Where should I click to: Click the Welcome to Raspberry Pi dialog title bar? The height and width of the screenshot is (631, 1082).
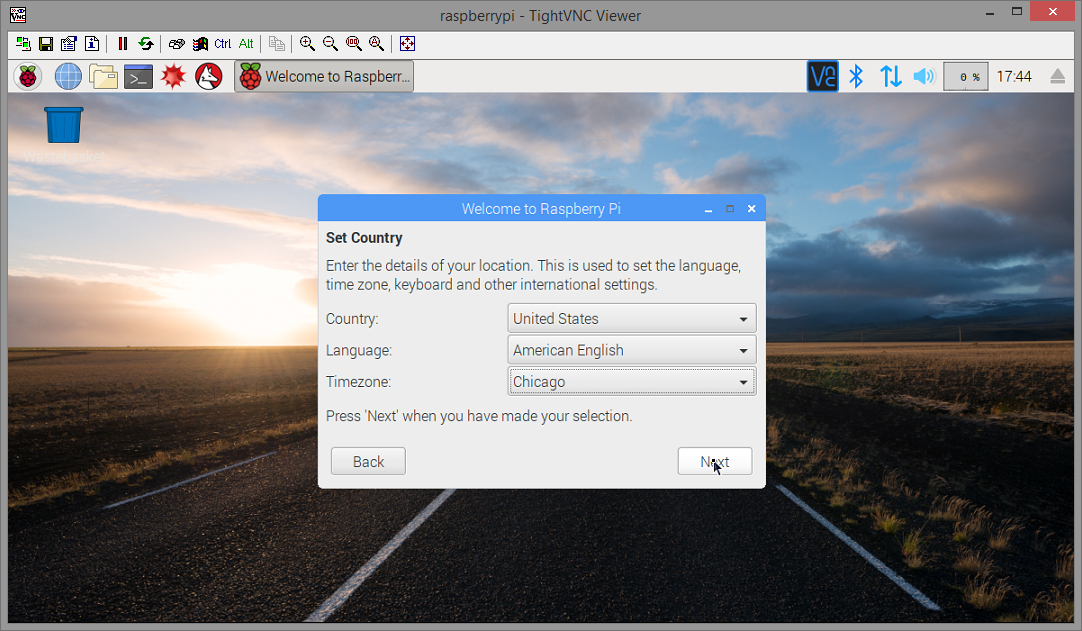pyautogui.click(x=541, y=208)
